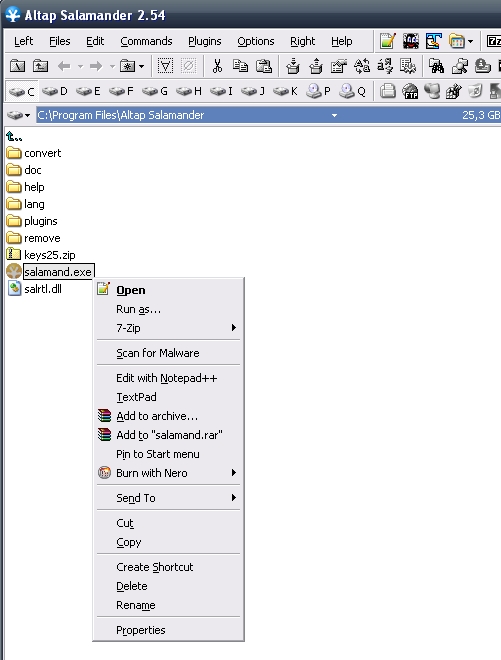
Task: Click the C:\Program Files\Altap Salamander path
Action: (x=120, y=115)
